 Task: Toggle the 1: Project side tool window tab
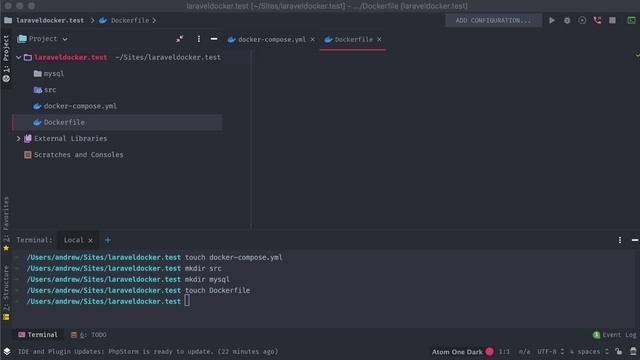(6, 58)
